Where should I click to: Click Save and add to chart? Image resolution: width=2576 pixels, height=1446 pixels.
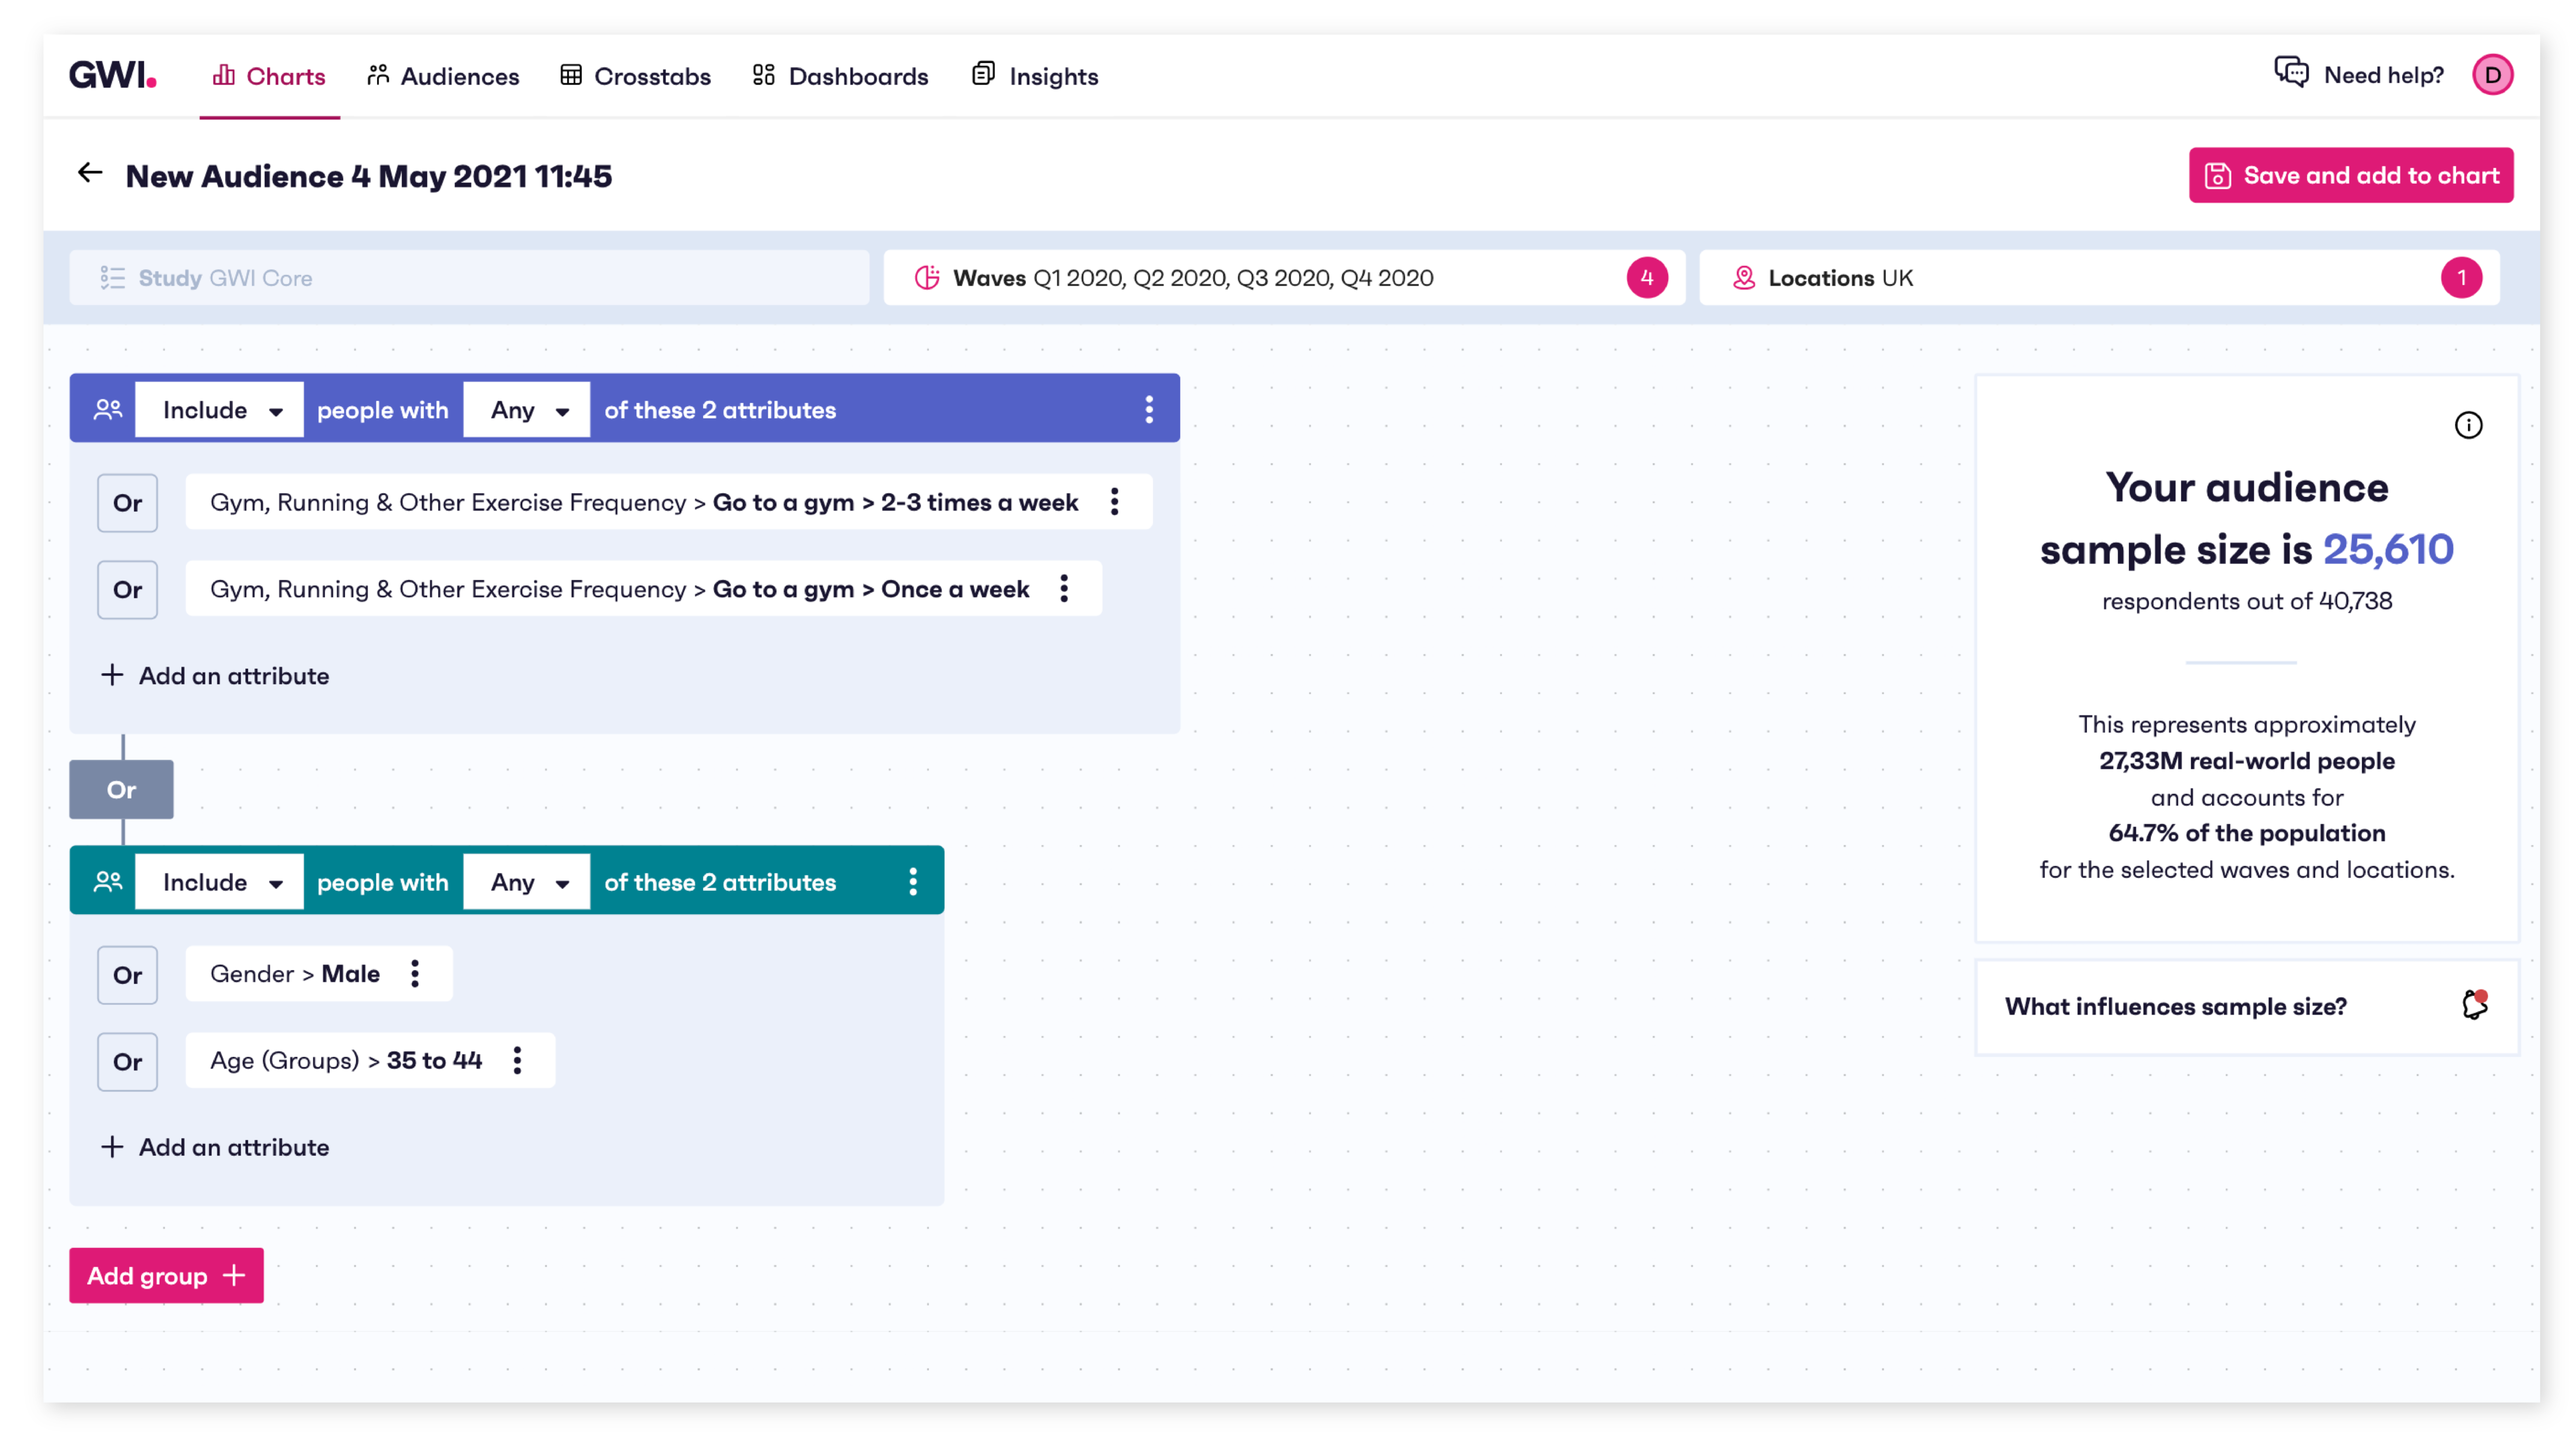coord(2350,176)
